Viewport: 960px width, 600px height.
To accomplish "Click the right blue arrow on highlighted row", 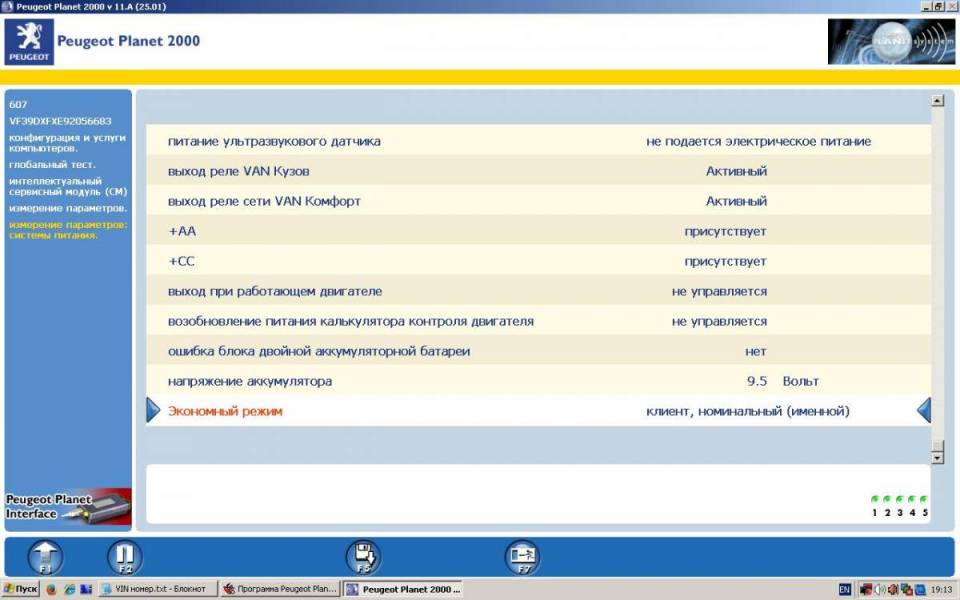I will click(x=924, y=411).
